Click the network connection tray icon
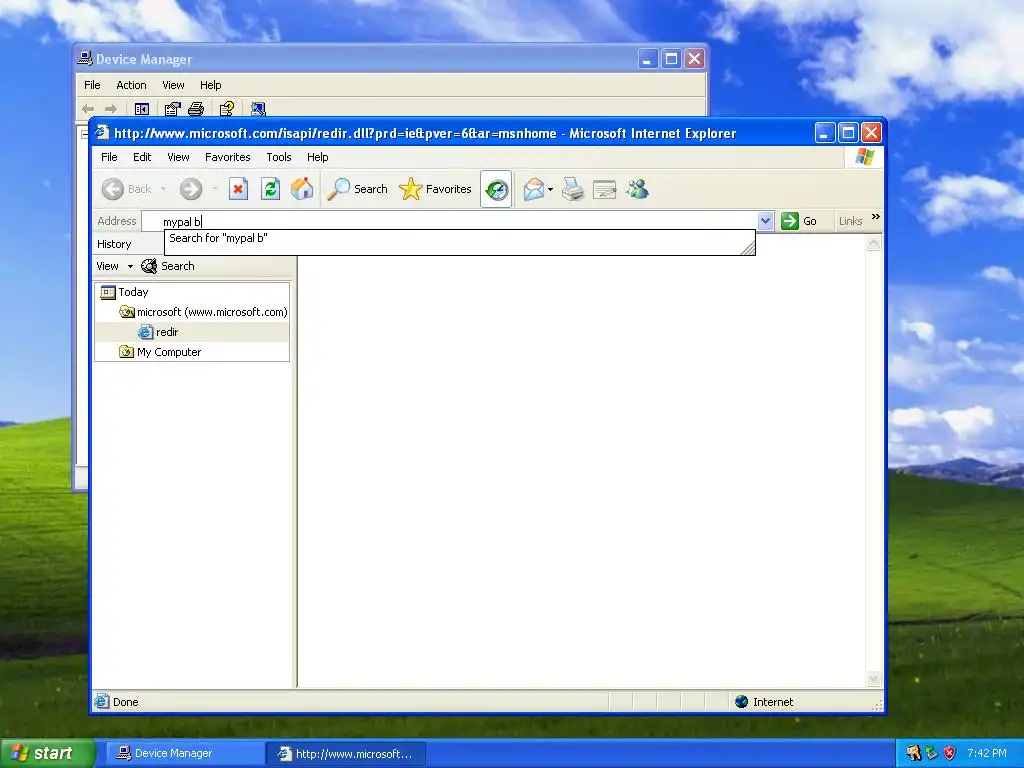 click(932, 753)
